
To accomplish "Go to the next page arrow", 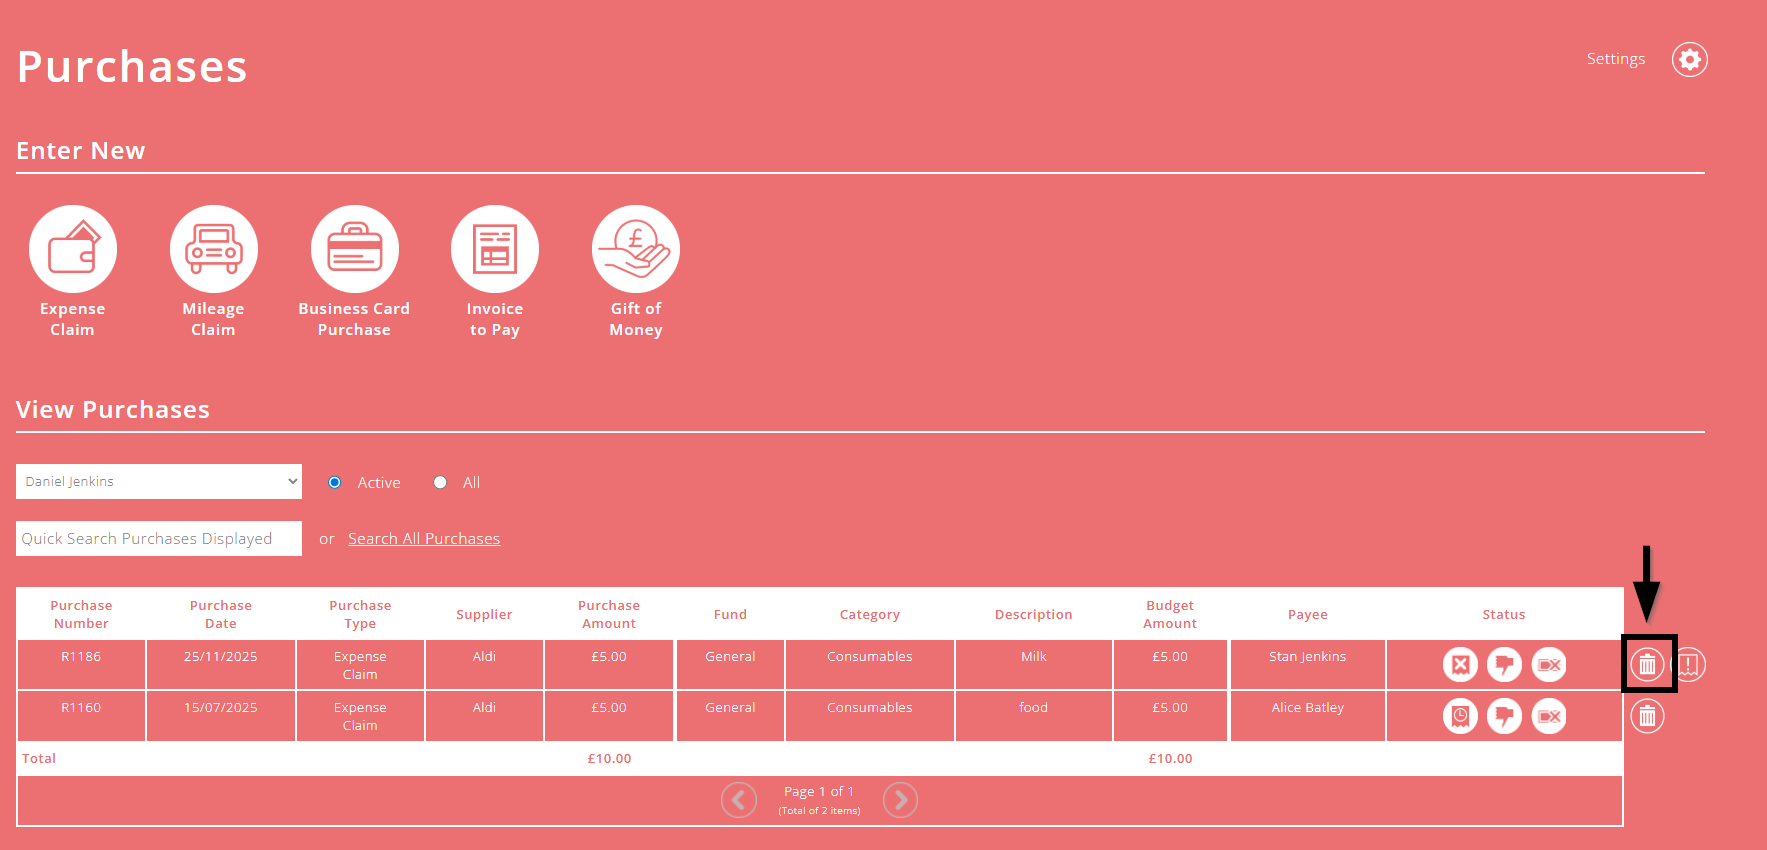I will [x=900, y=800].
